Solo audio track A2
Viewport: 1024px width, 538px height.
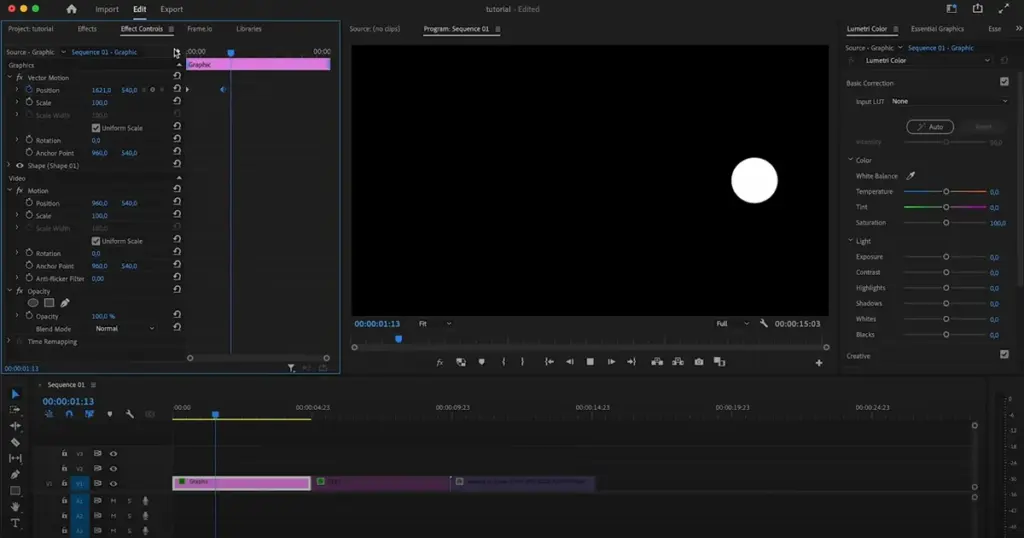[x=129, y=516]
